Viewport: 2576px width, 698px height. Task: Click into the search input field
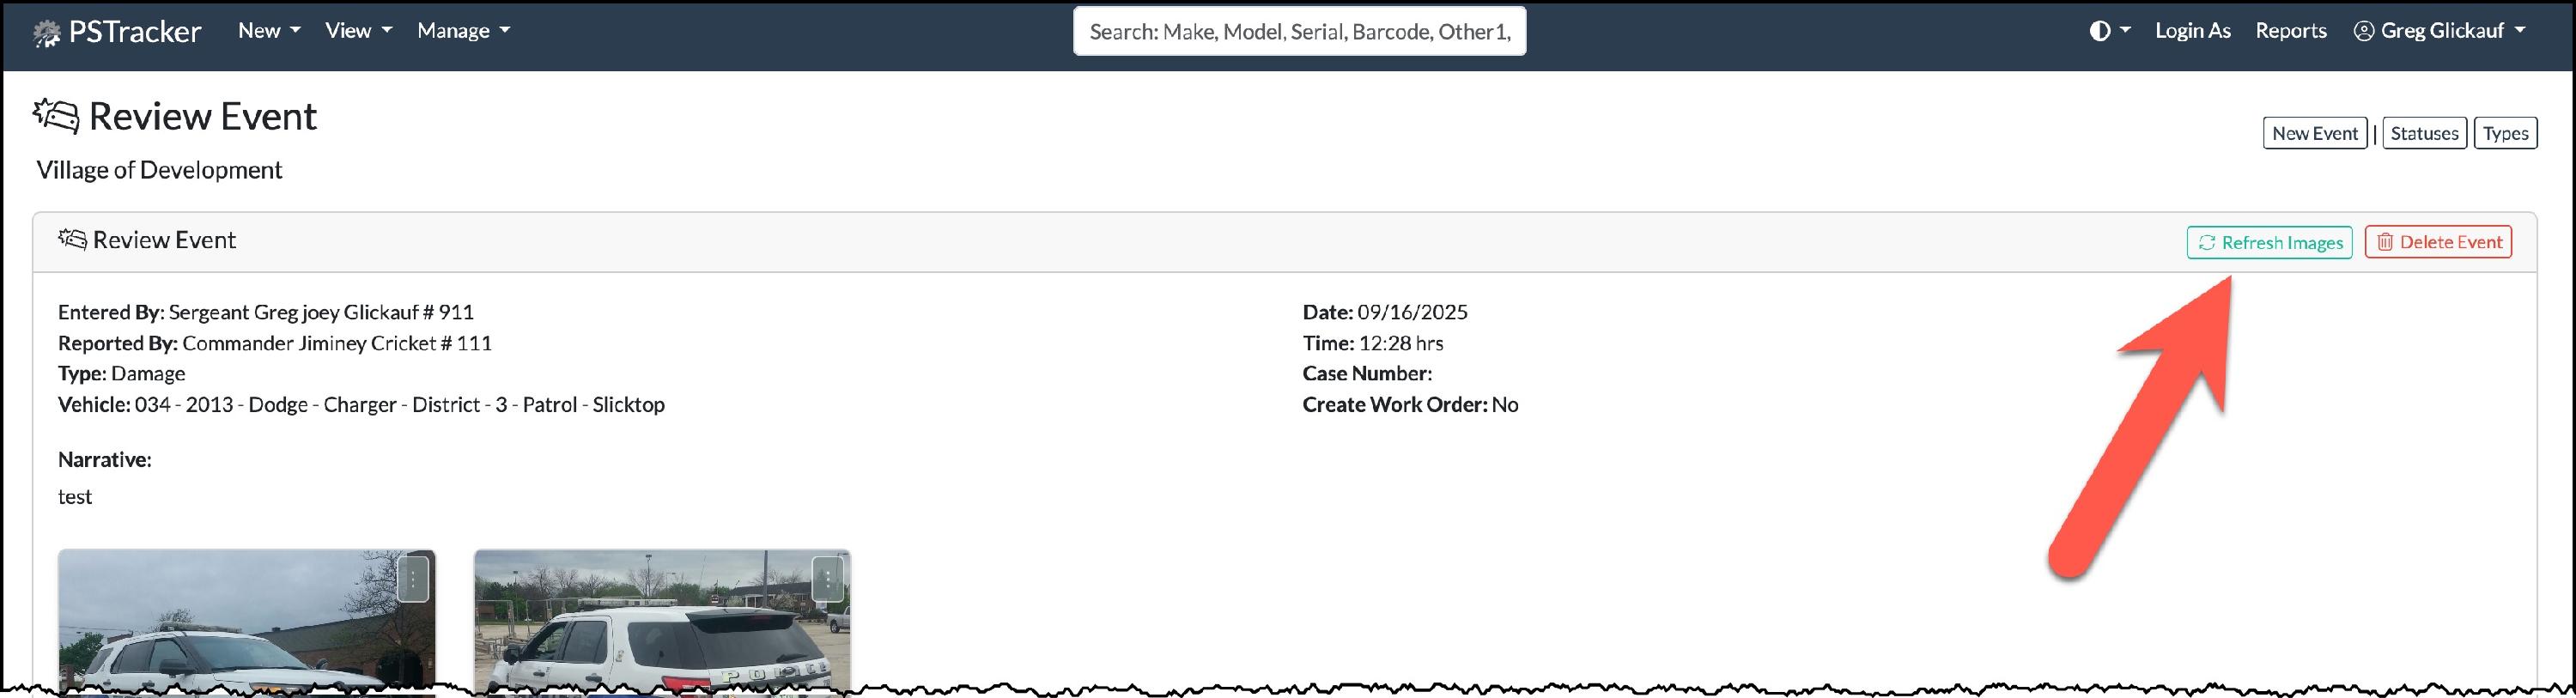coord(1299,32)
